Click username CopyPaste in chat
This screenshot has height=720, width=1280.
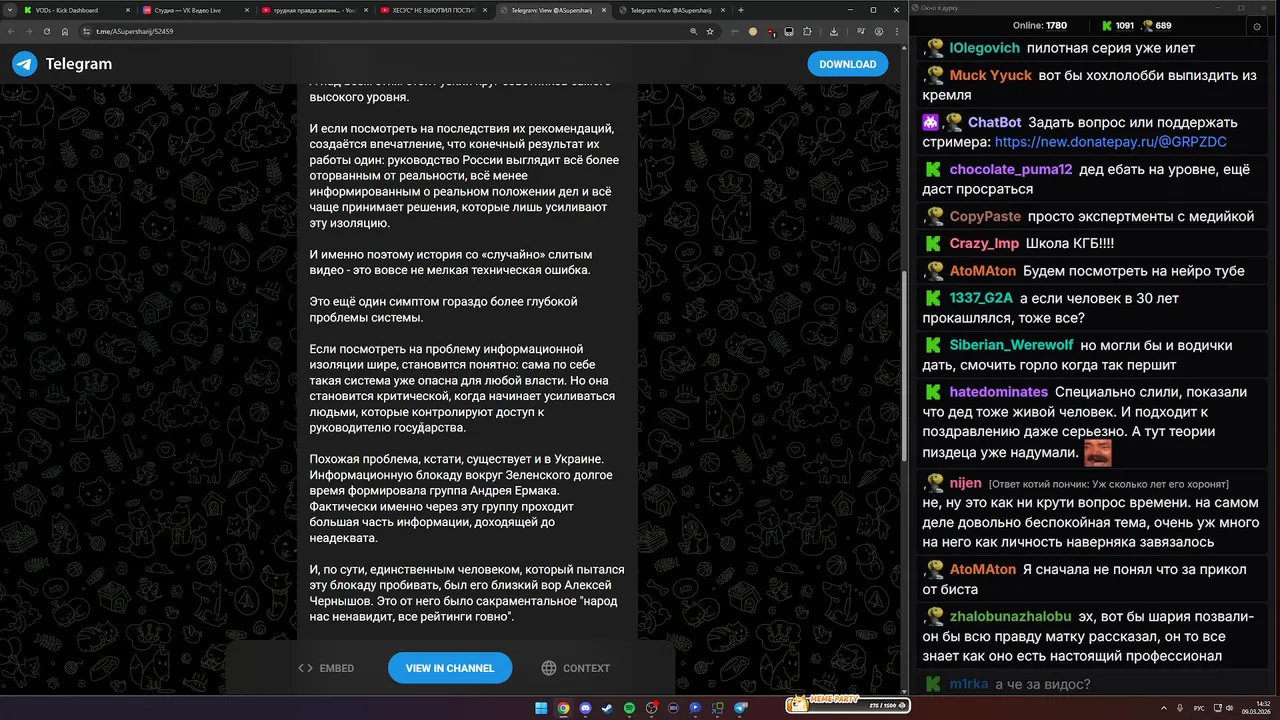[x=985, y=216]
